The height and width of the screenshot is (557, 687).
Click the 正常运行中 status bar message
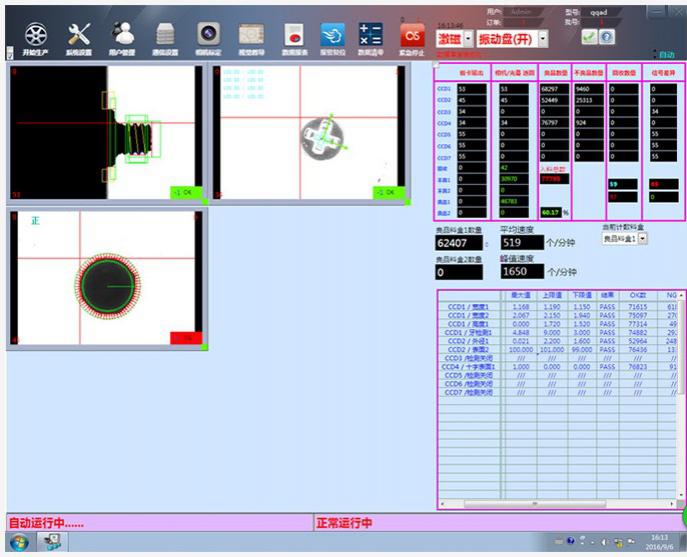click(x=344, y=523)
